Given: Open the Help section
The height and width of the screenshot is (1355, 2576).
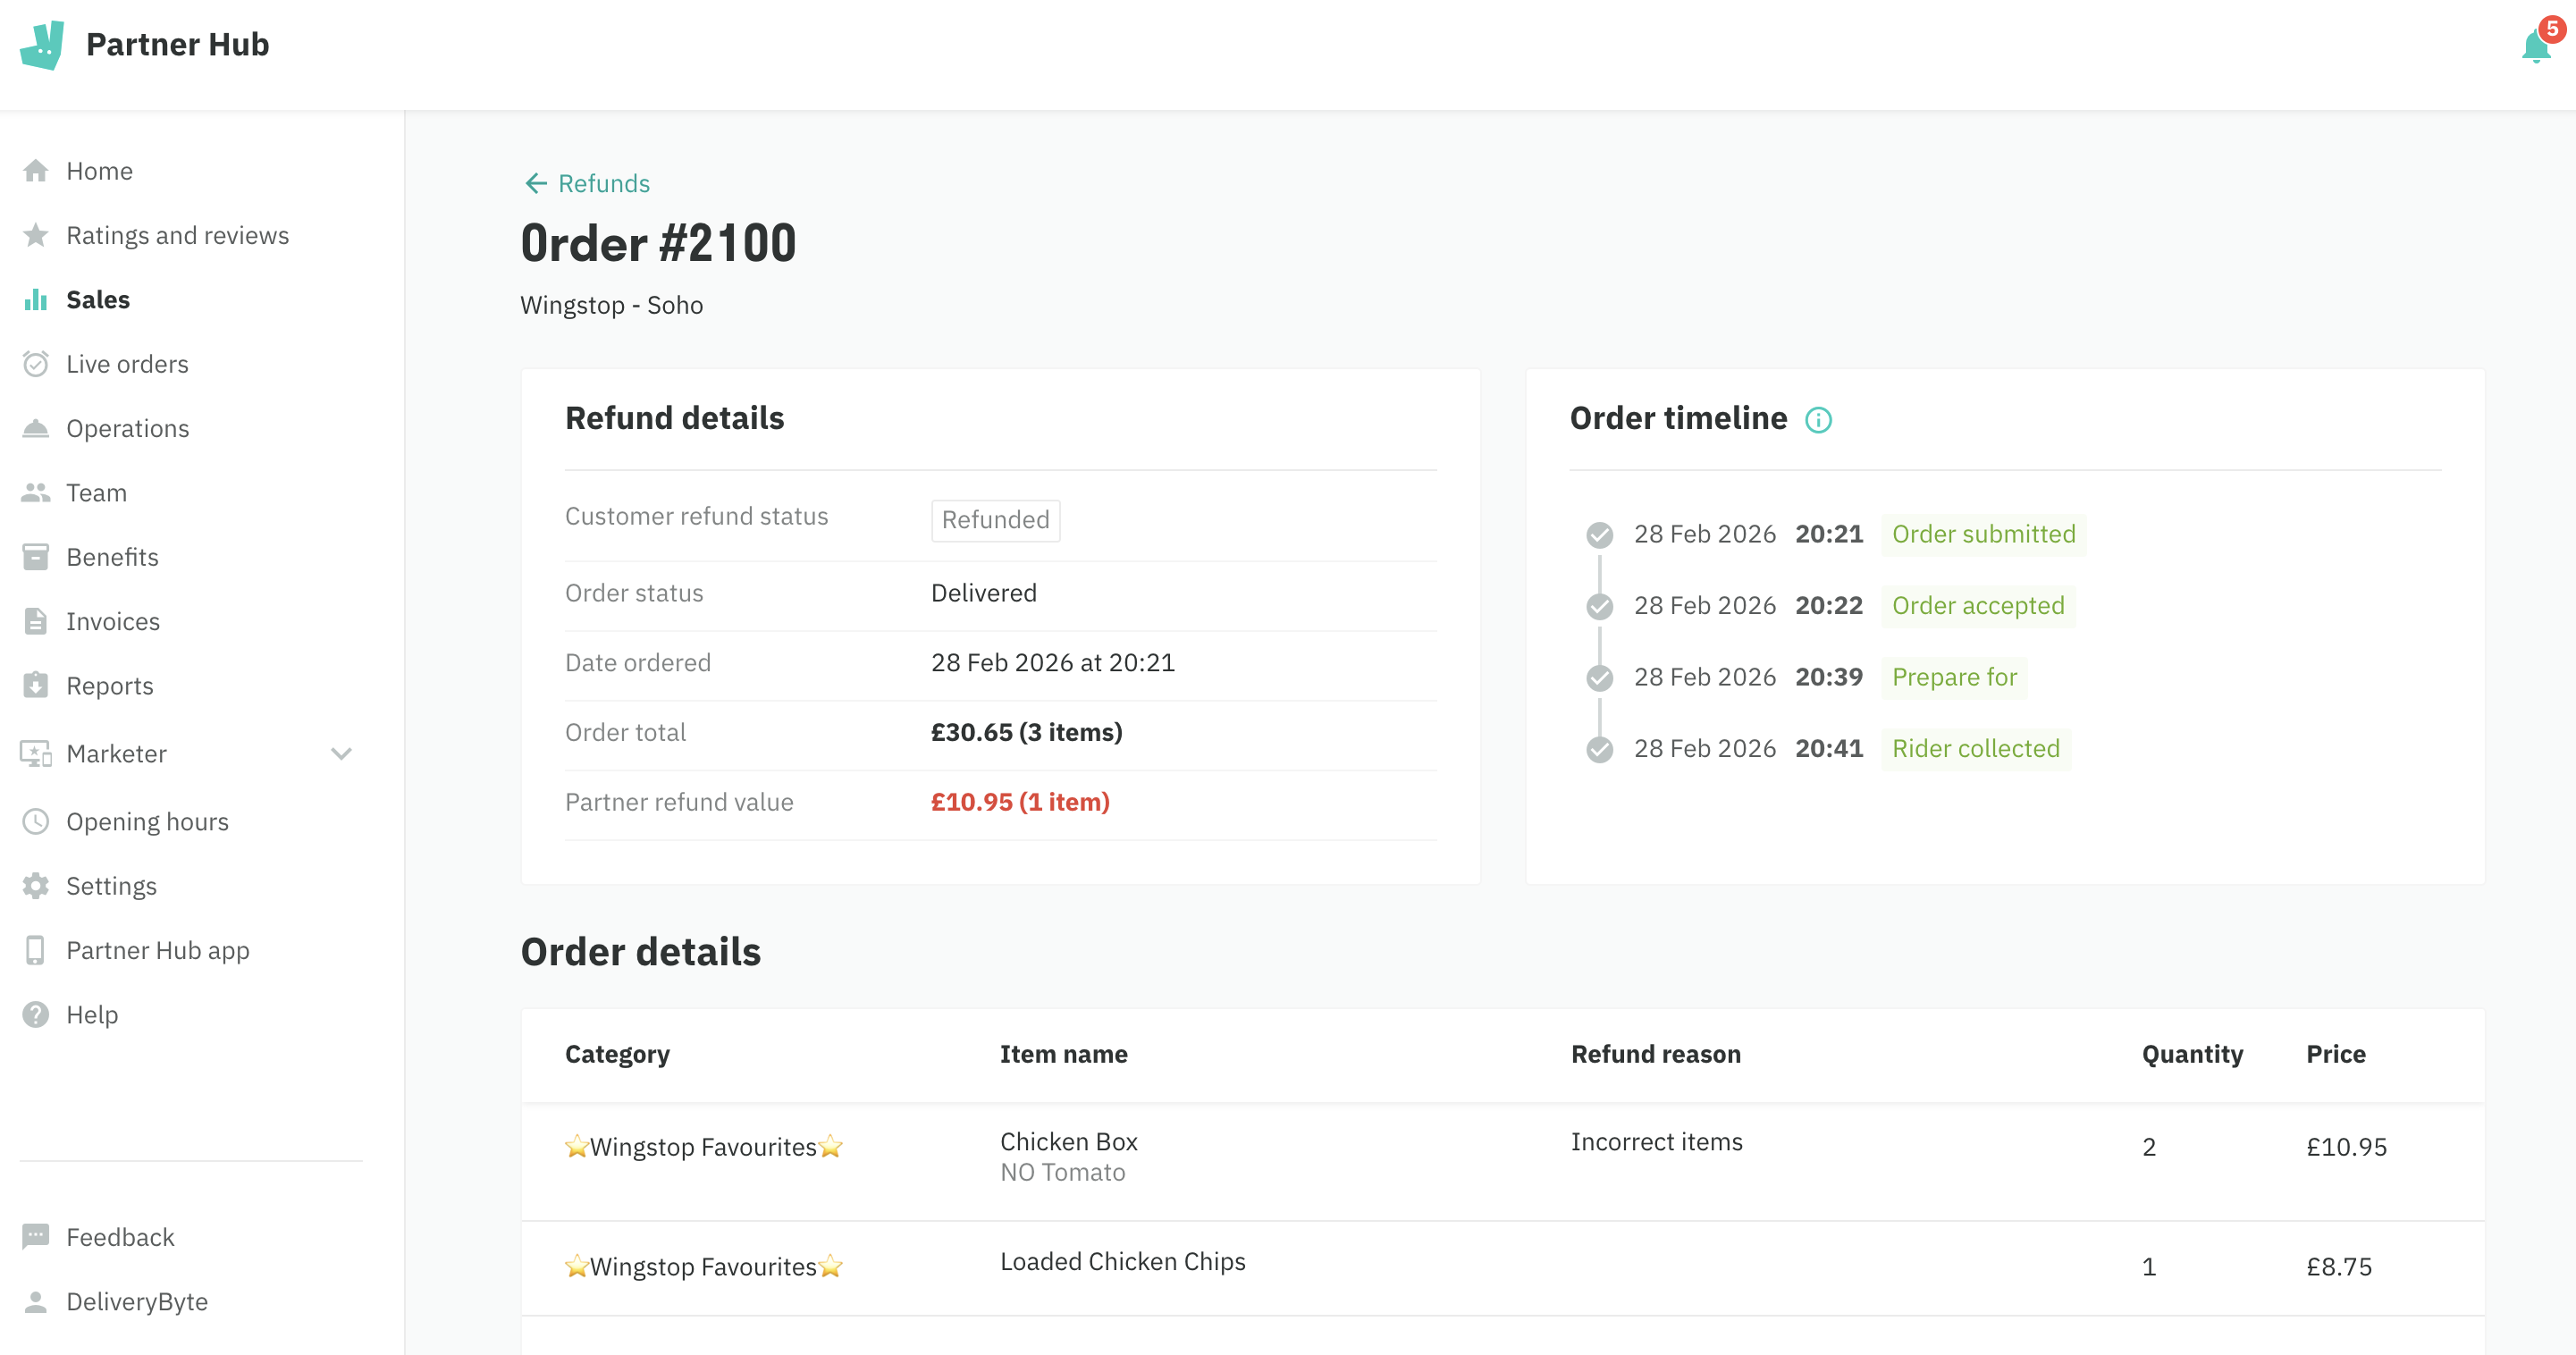Looking at the screenshot, I should pos(92,1013).
